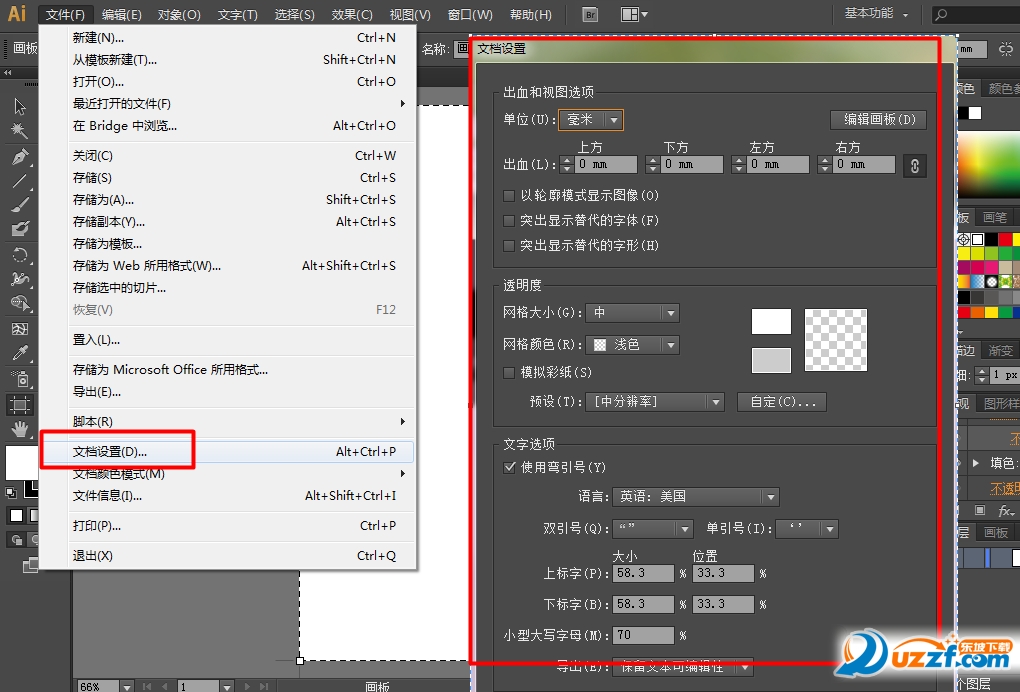The height and width of the screenshot is (692, 1020).
Task: Toggle 模拟彩纸 checkbox
Action: (510, 372)
